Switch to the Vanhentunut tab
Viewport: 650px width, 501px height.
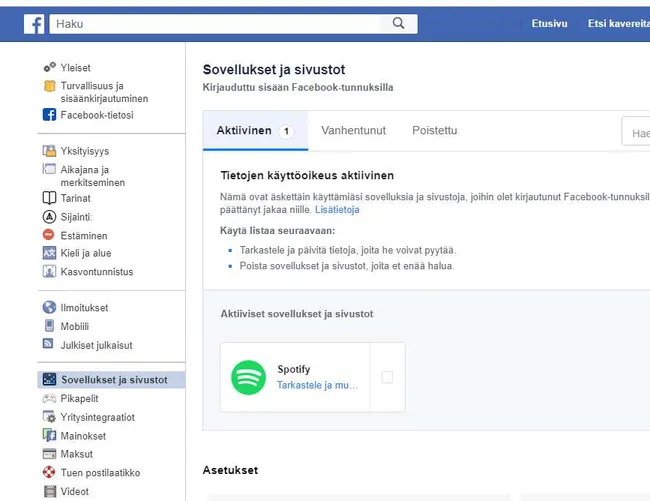(354, 131)
